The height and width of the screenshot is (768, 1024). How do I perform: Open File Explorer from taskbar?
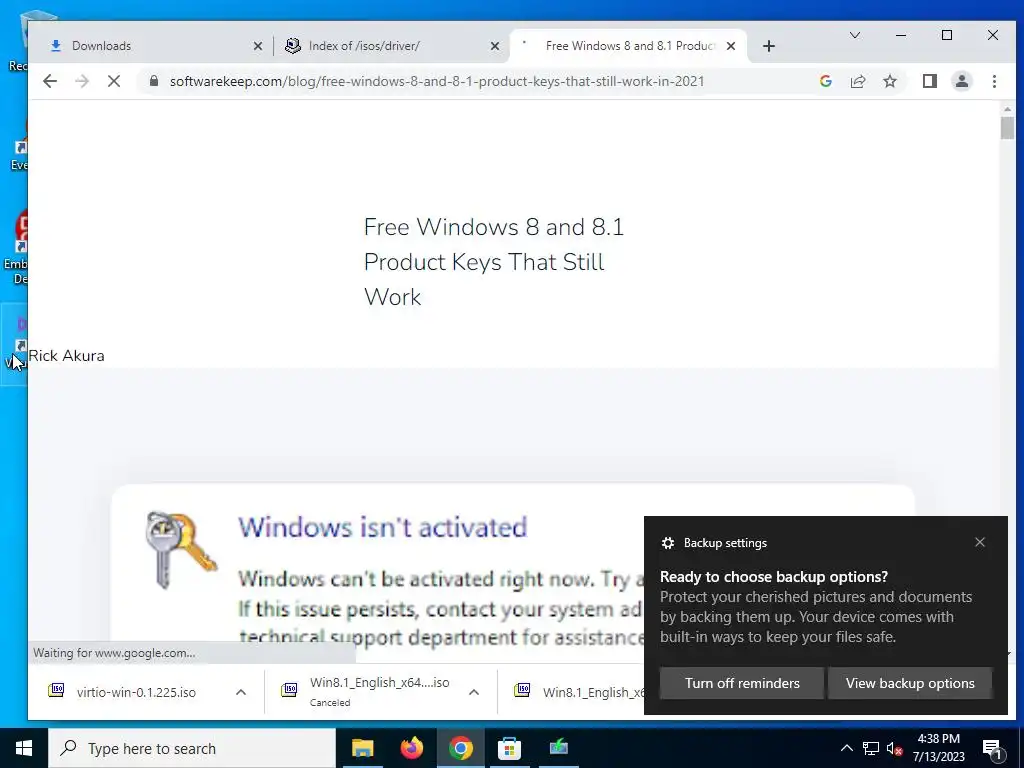coord(362,748)
